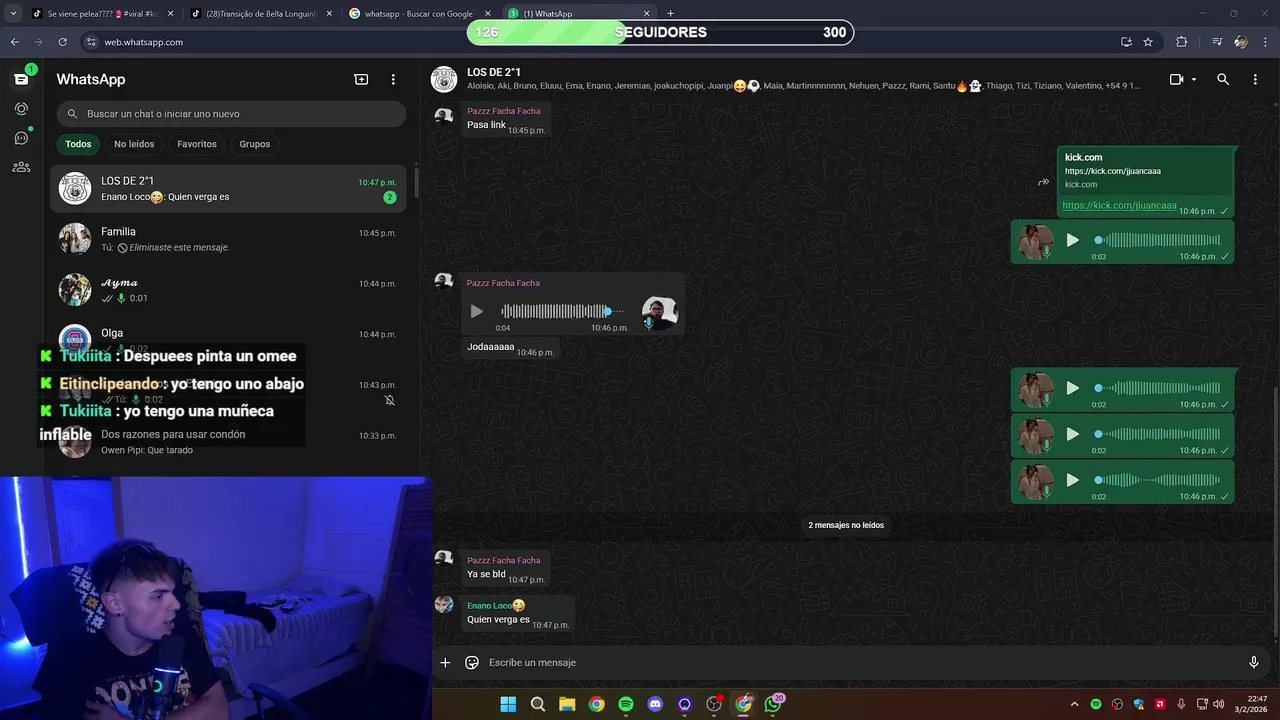Click the 2 mensajes no leídos marker
This screenshot has height=720, width=1280.
[846, 525]
